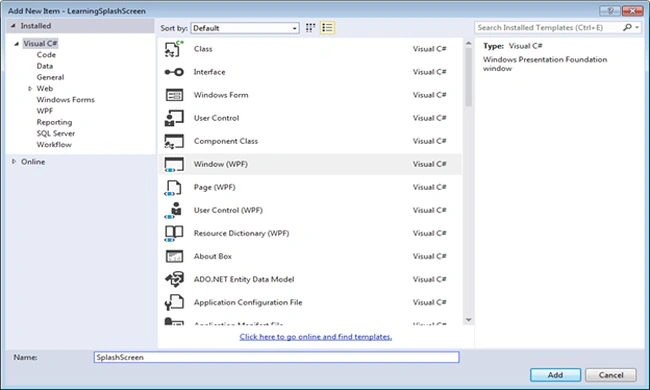Click the Component Class label
650x390 pixels.
click(x=226, y=141)
